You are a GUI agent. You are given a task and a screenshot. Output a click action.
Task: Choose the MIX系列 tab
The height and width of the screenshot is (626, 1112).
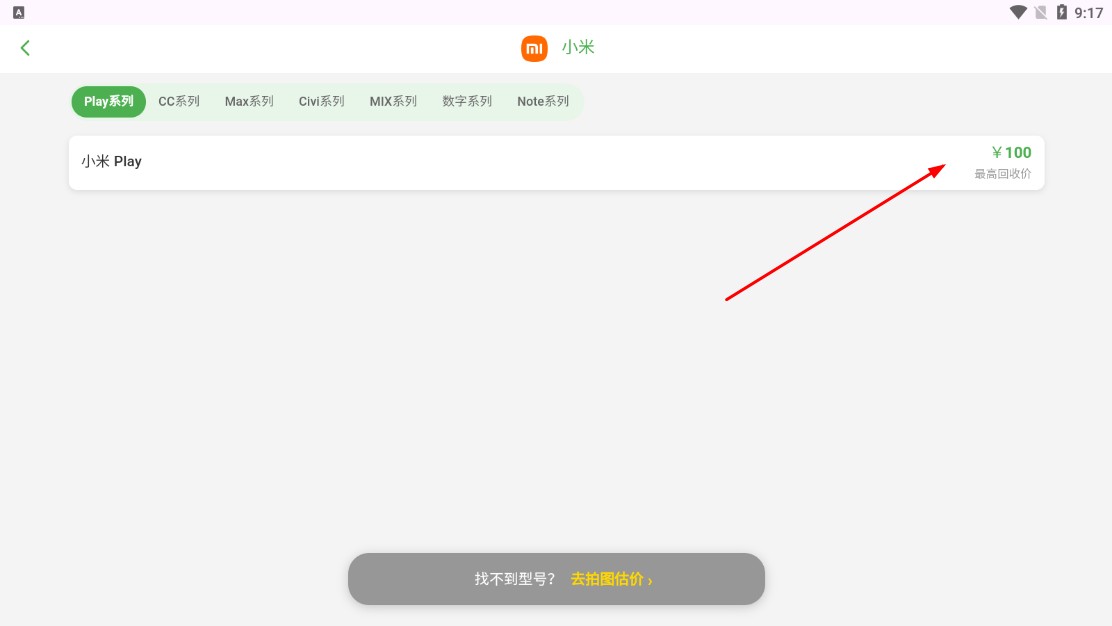tap(393, 102)
